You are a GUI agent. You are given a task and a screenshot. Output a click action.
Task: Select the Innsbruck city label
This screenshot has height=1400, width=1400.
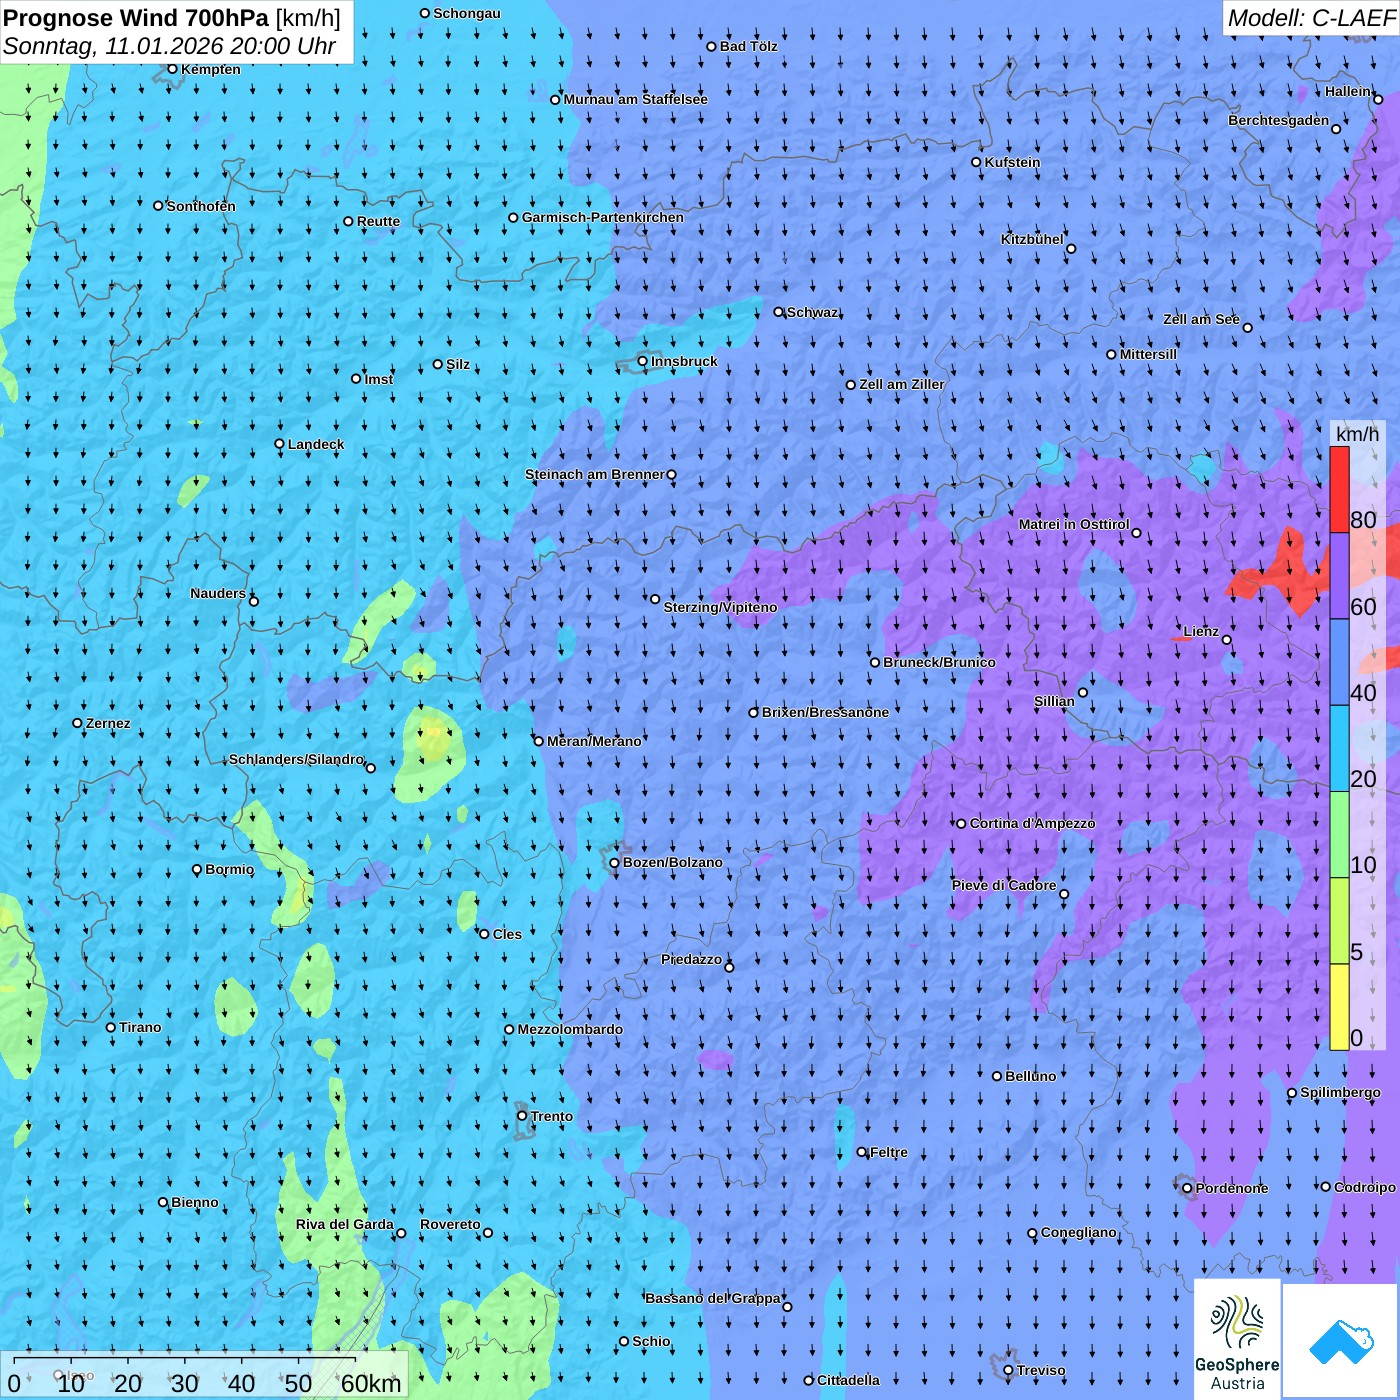coord(684,361)
